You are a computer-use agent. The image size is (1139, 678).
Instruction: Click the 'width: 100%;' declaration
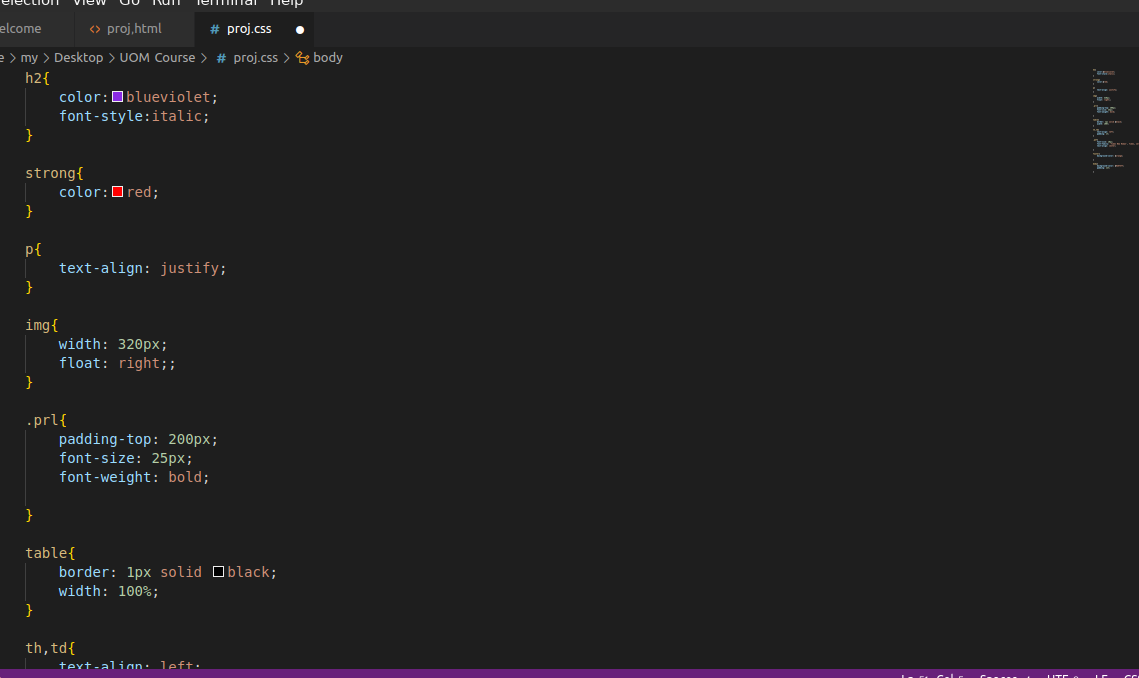click(x=109, y=591)
